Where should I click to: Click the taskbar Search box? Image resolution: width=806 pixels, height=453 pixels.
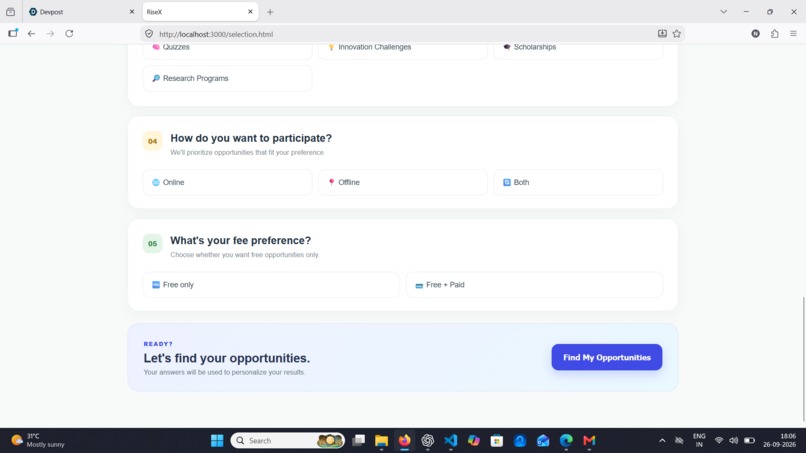pyautogui.click(x=287, y=441)
